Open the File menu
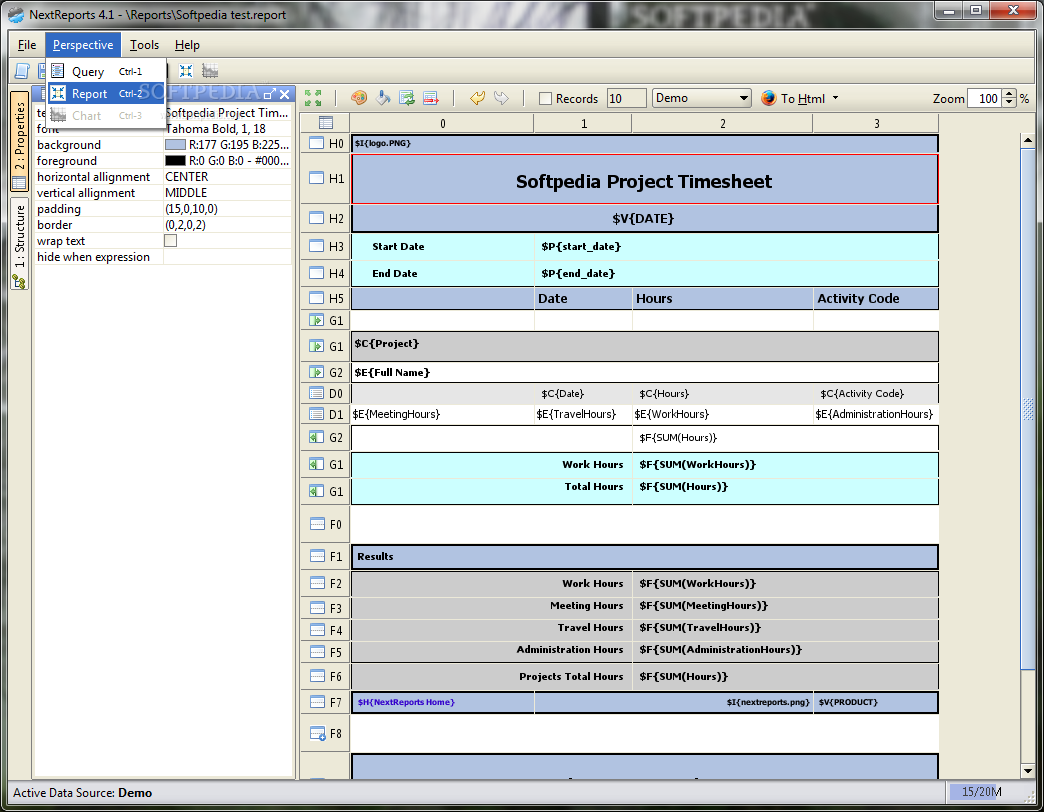1044x812 pixels. point(27,45)
